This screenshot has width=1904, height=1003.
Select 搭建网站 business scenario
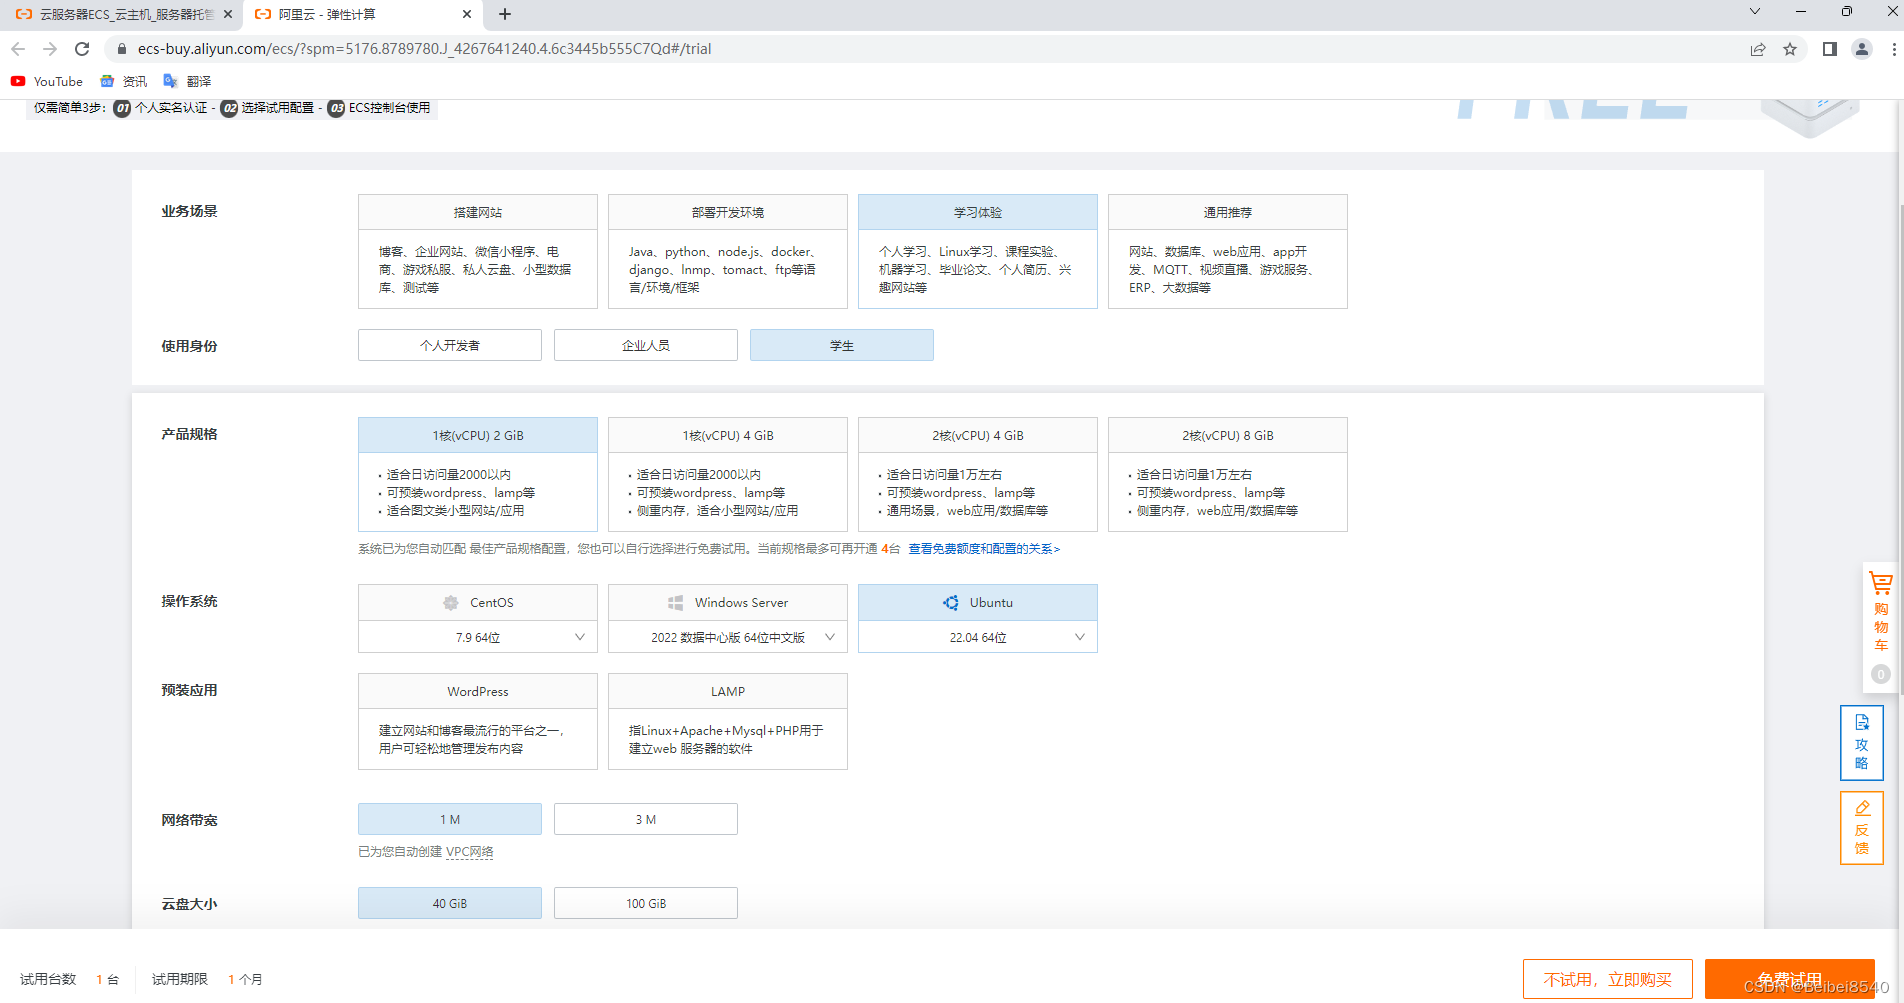[478, 251]
